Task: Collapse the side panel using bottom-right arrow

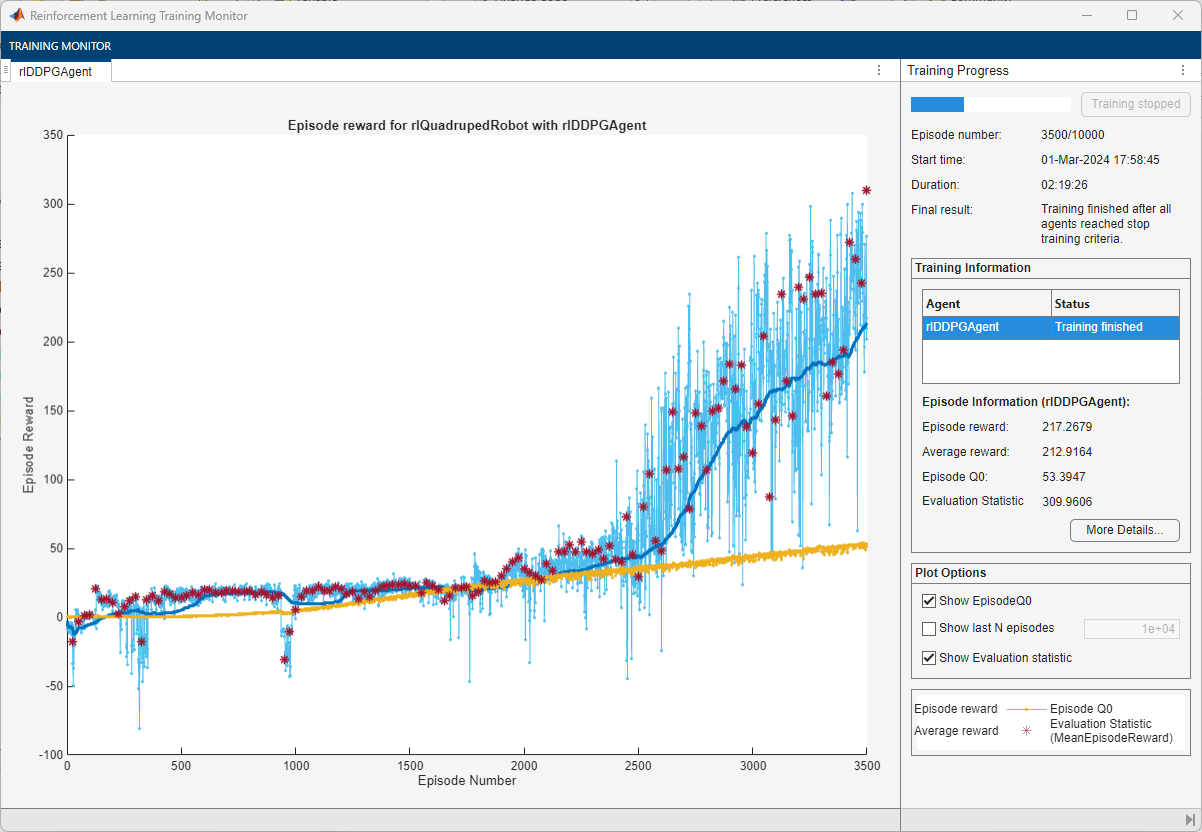Action: (x=1190, y=820)
